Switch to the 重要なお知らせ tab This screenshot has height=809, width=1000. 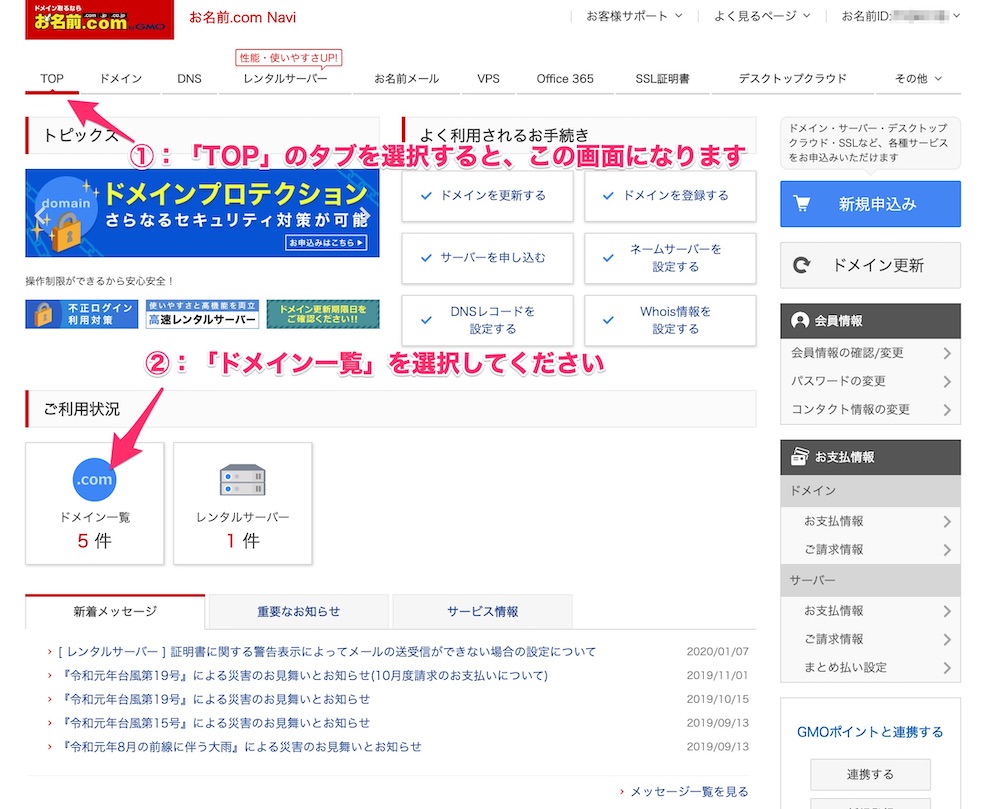coord(298,611)
